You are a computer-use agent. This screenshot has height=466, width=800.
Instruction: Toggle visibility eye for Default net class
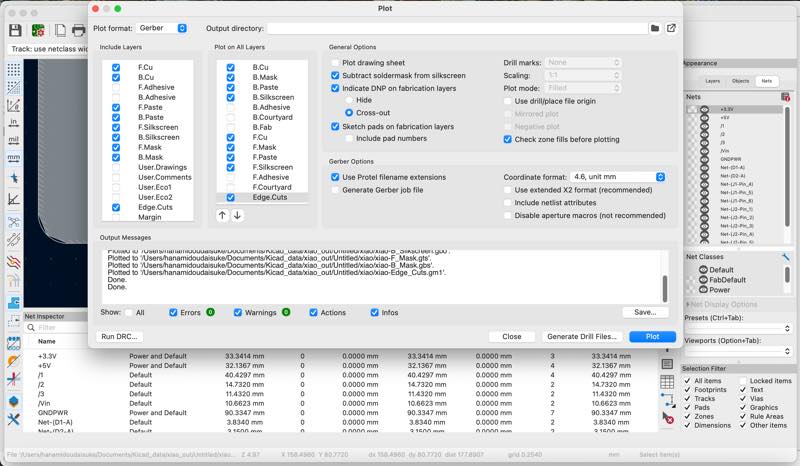point(703,269)
